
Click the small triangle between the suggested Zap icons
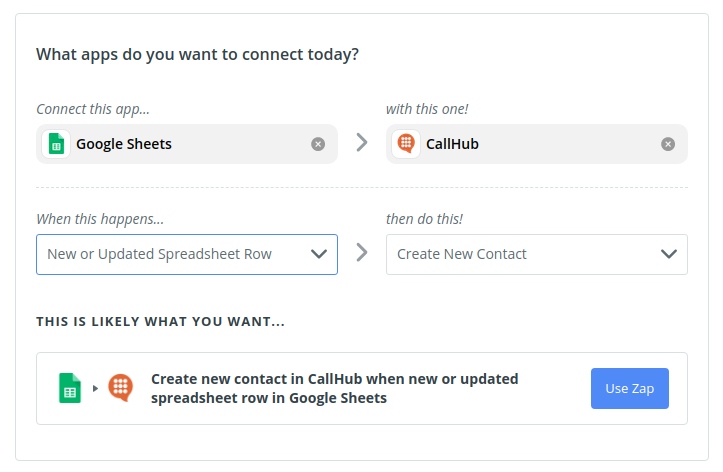point(95,389)
